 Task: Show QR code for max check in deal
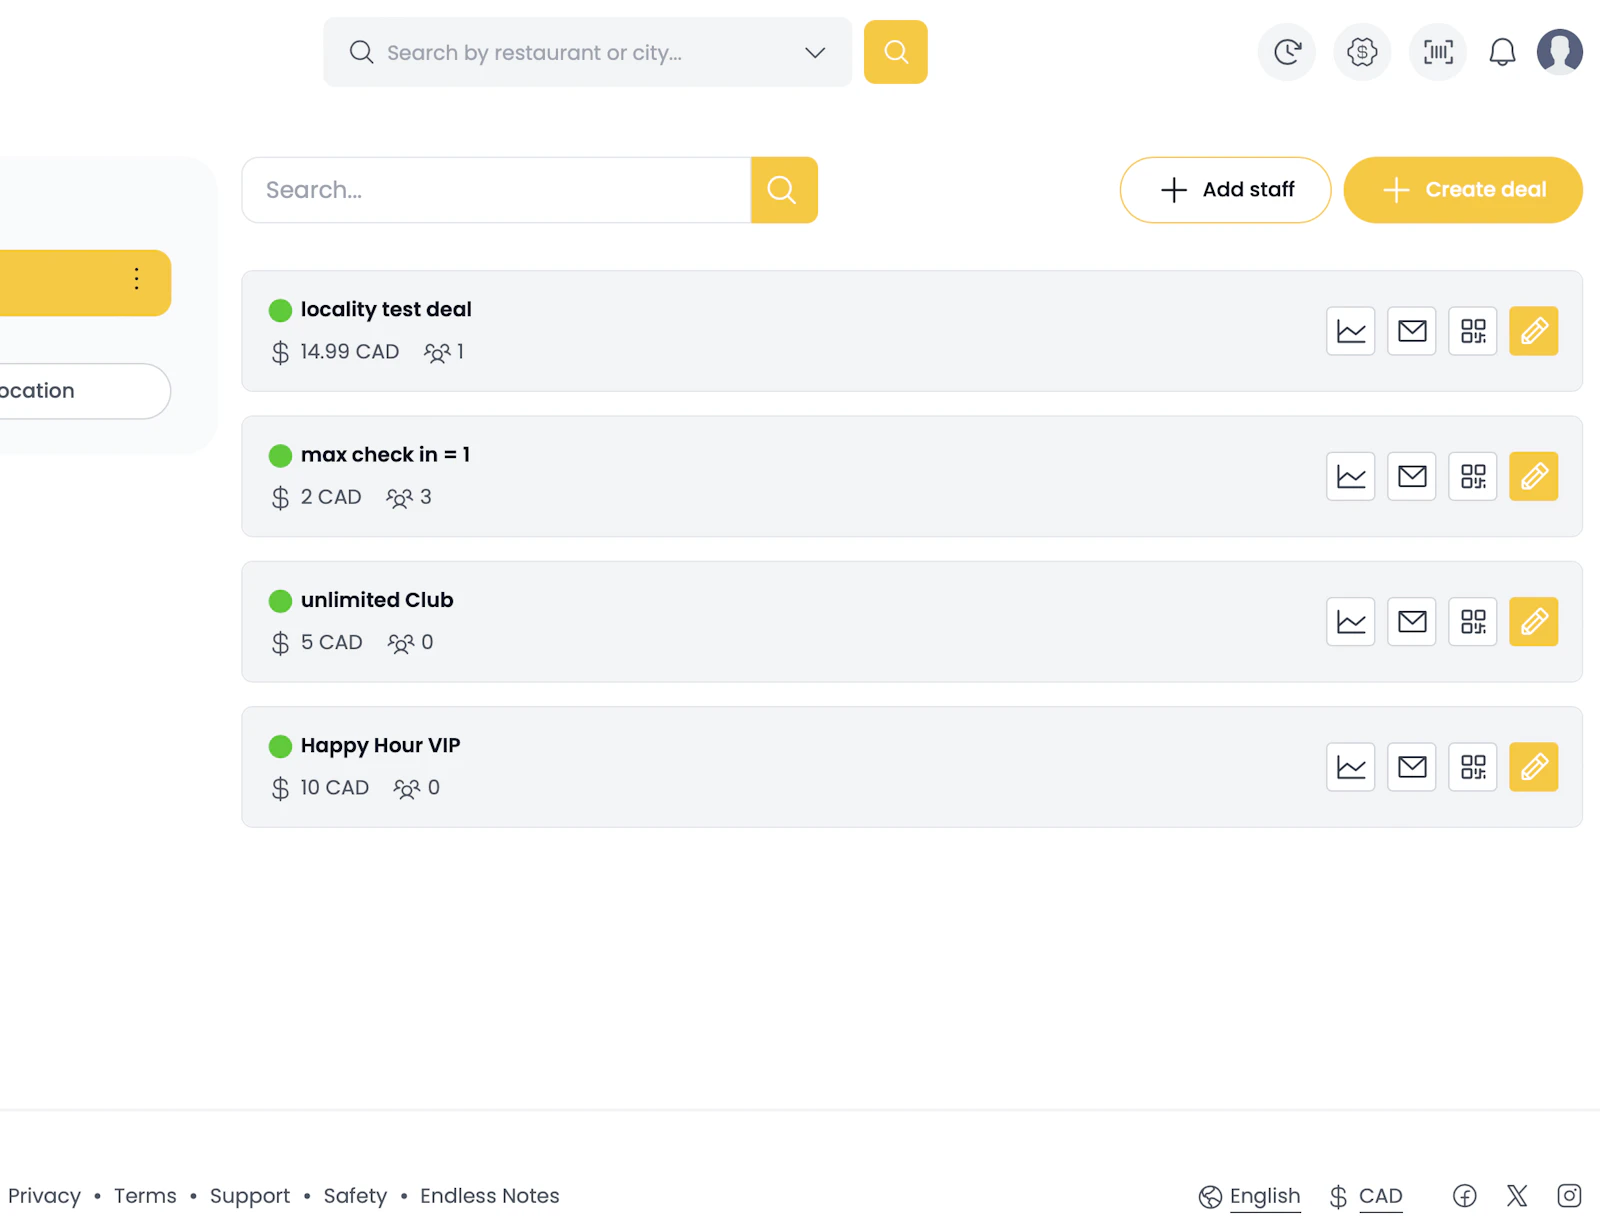(x=1472, y=476)
